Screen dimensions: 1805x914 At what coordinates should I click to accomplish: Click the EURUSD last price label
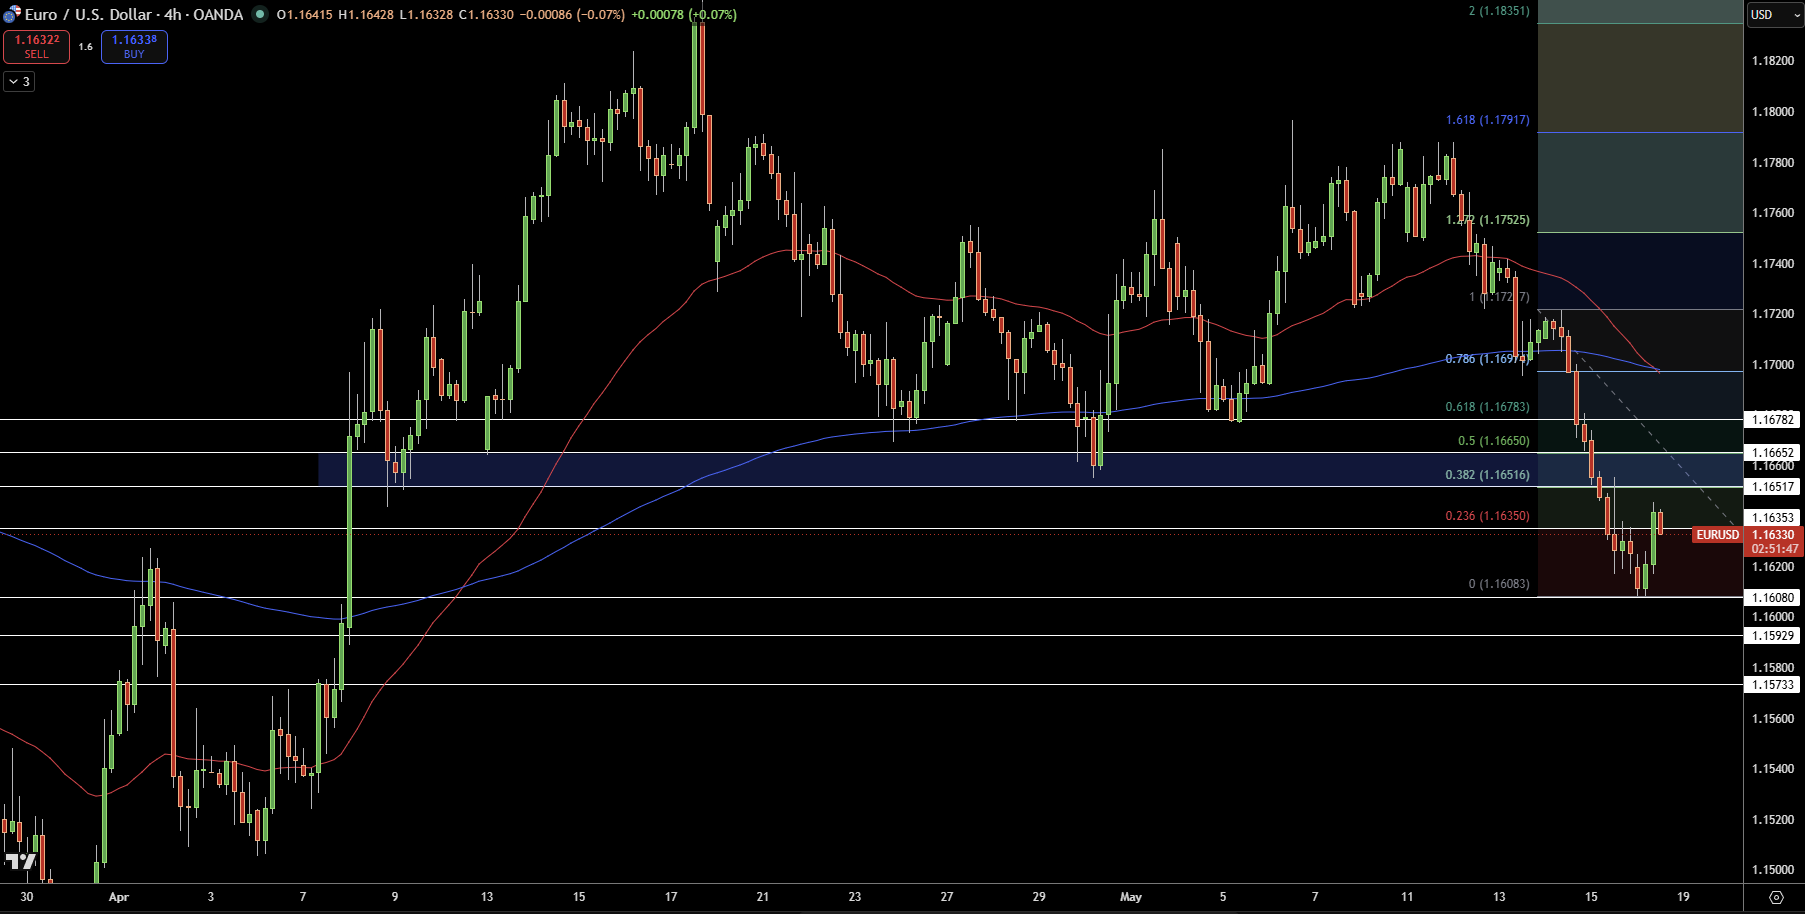(x=1718, y=535)
